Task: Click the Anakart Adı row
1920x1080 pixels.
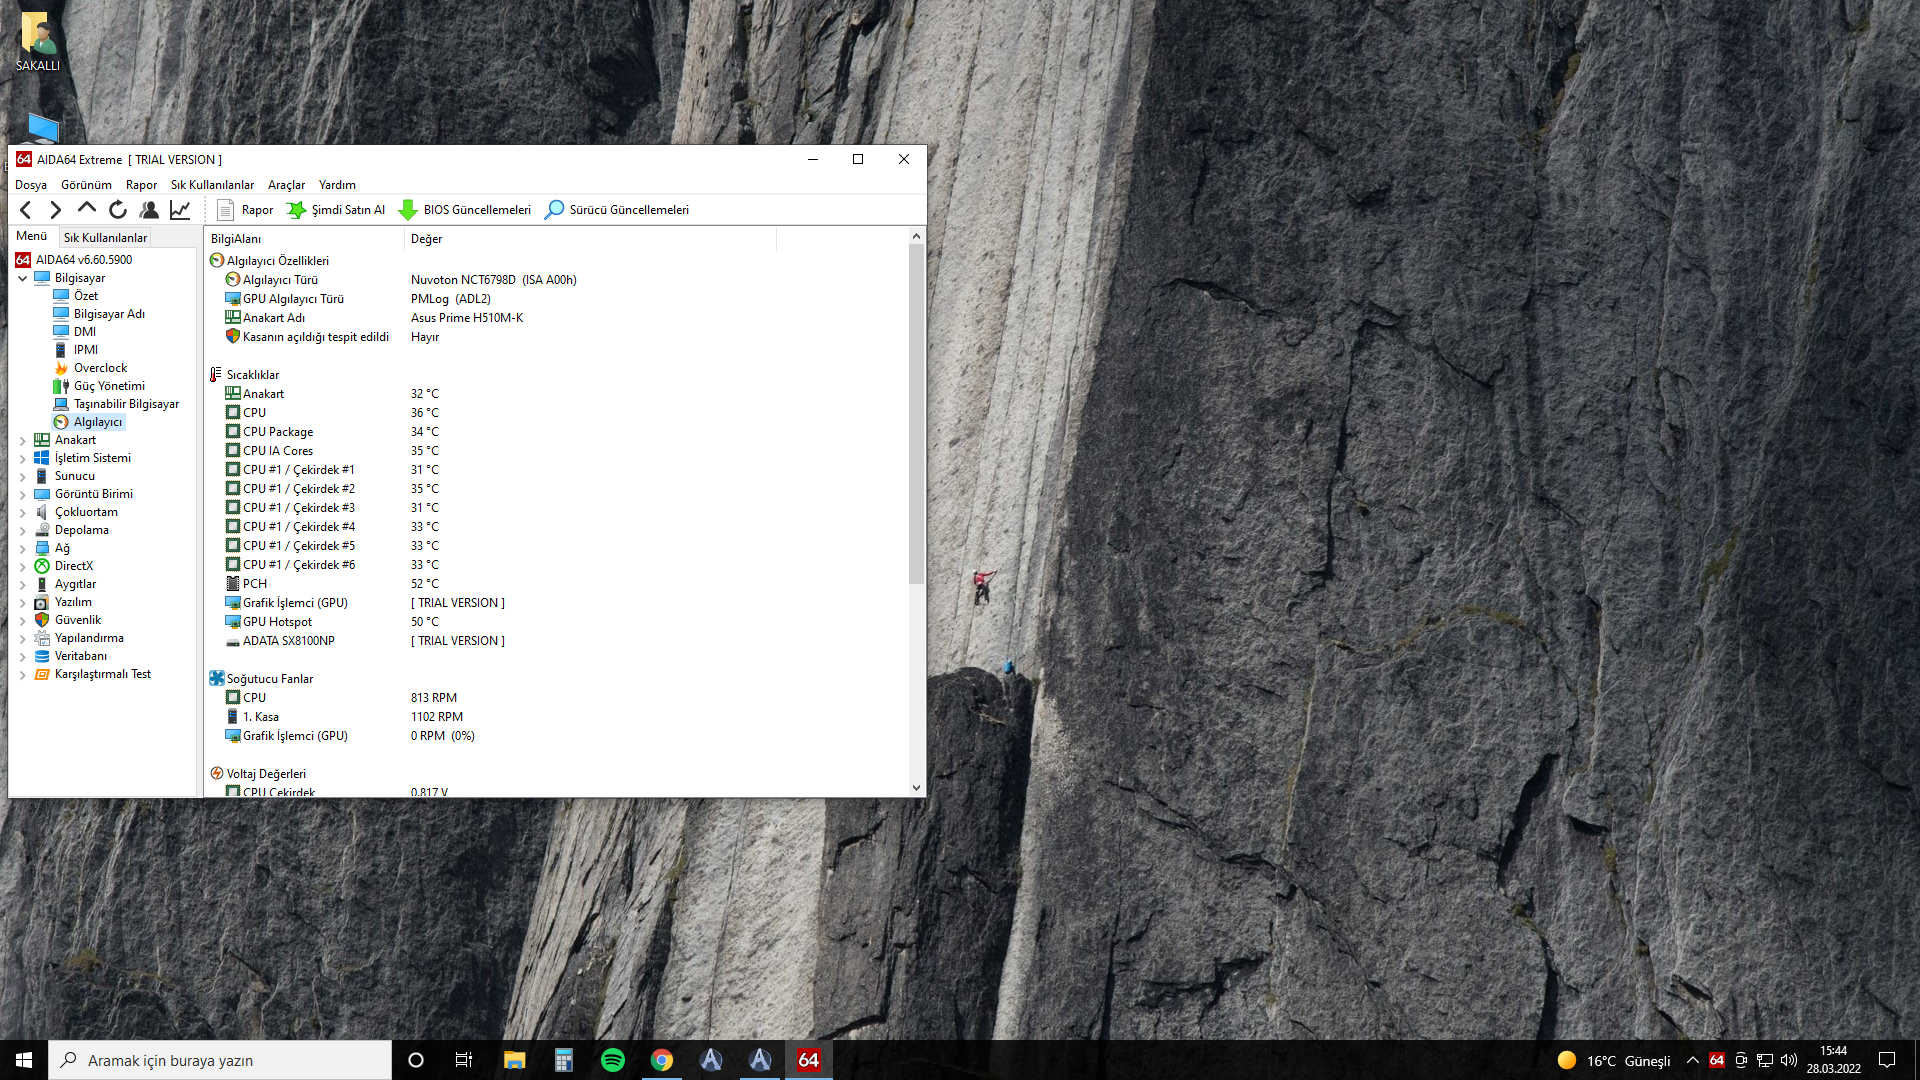Action: [x=556, y=318]
